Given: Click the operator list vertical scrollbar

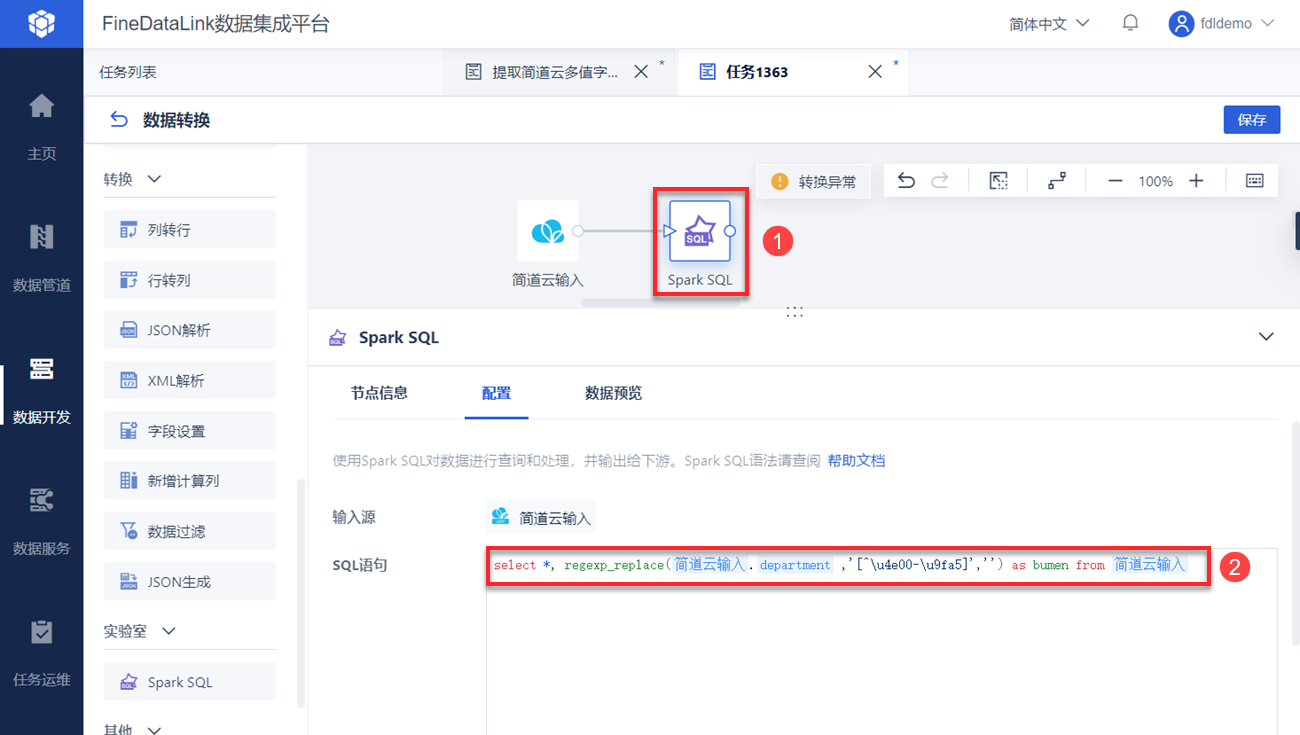Looking at the screenshot, I should pos(301,594).
